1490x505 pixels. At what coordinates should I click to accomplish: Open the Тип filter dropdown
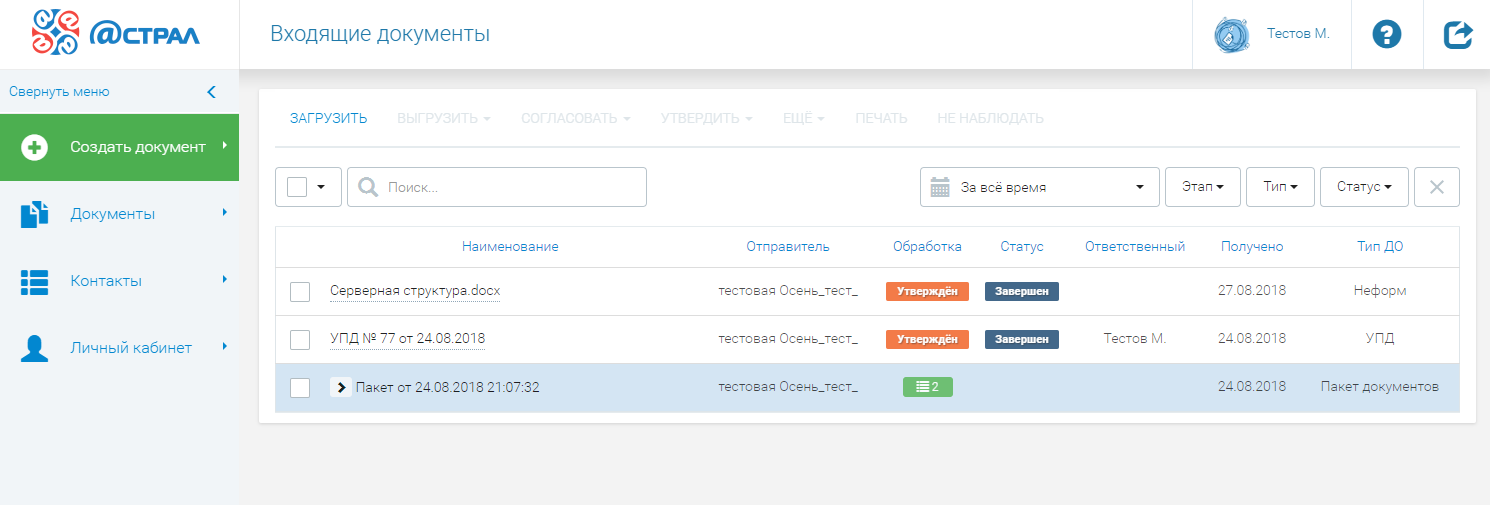(1280, 187)
